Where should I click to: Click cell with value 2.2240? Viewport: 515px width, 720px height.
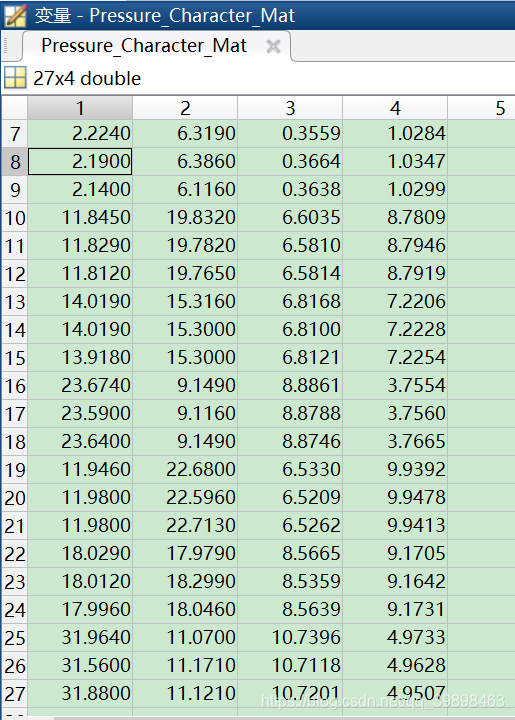pos(80,134)
